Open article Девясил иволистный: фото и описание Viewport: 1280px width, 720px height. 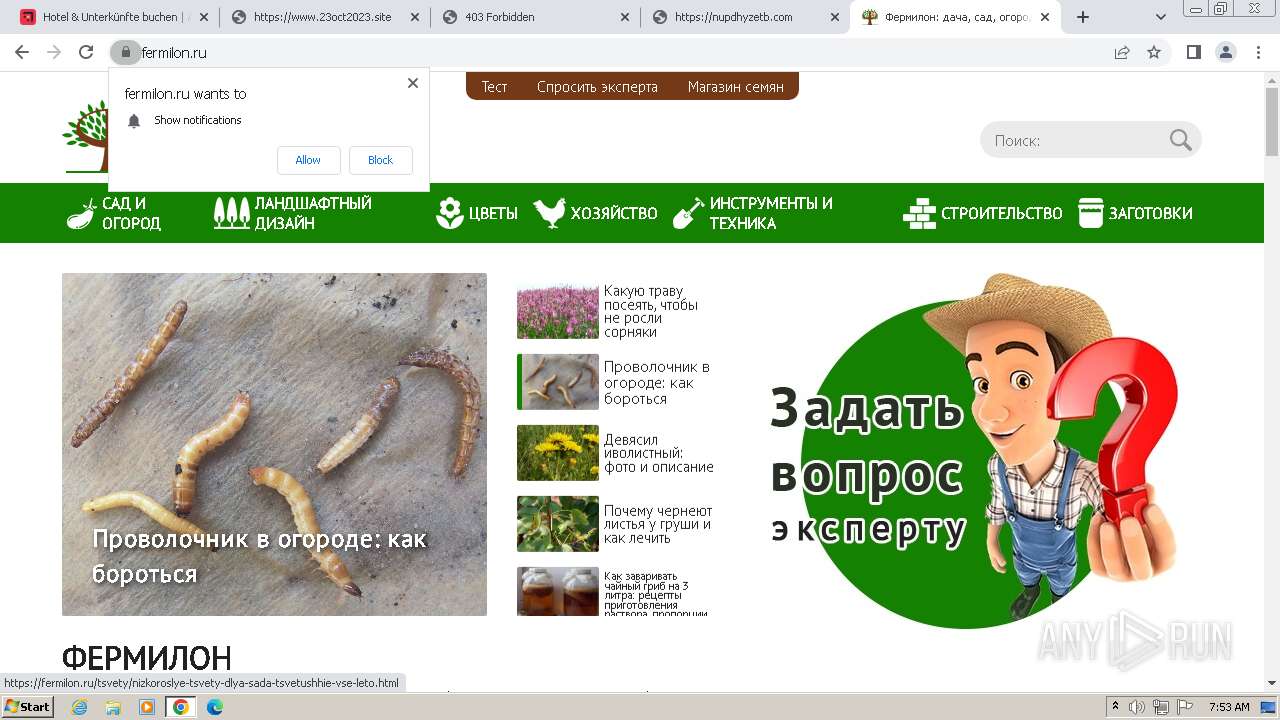659,453
